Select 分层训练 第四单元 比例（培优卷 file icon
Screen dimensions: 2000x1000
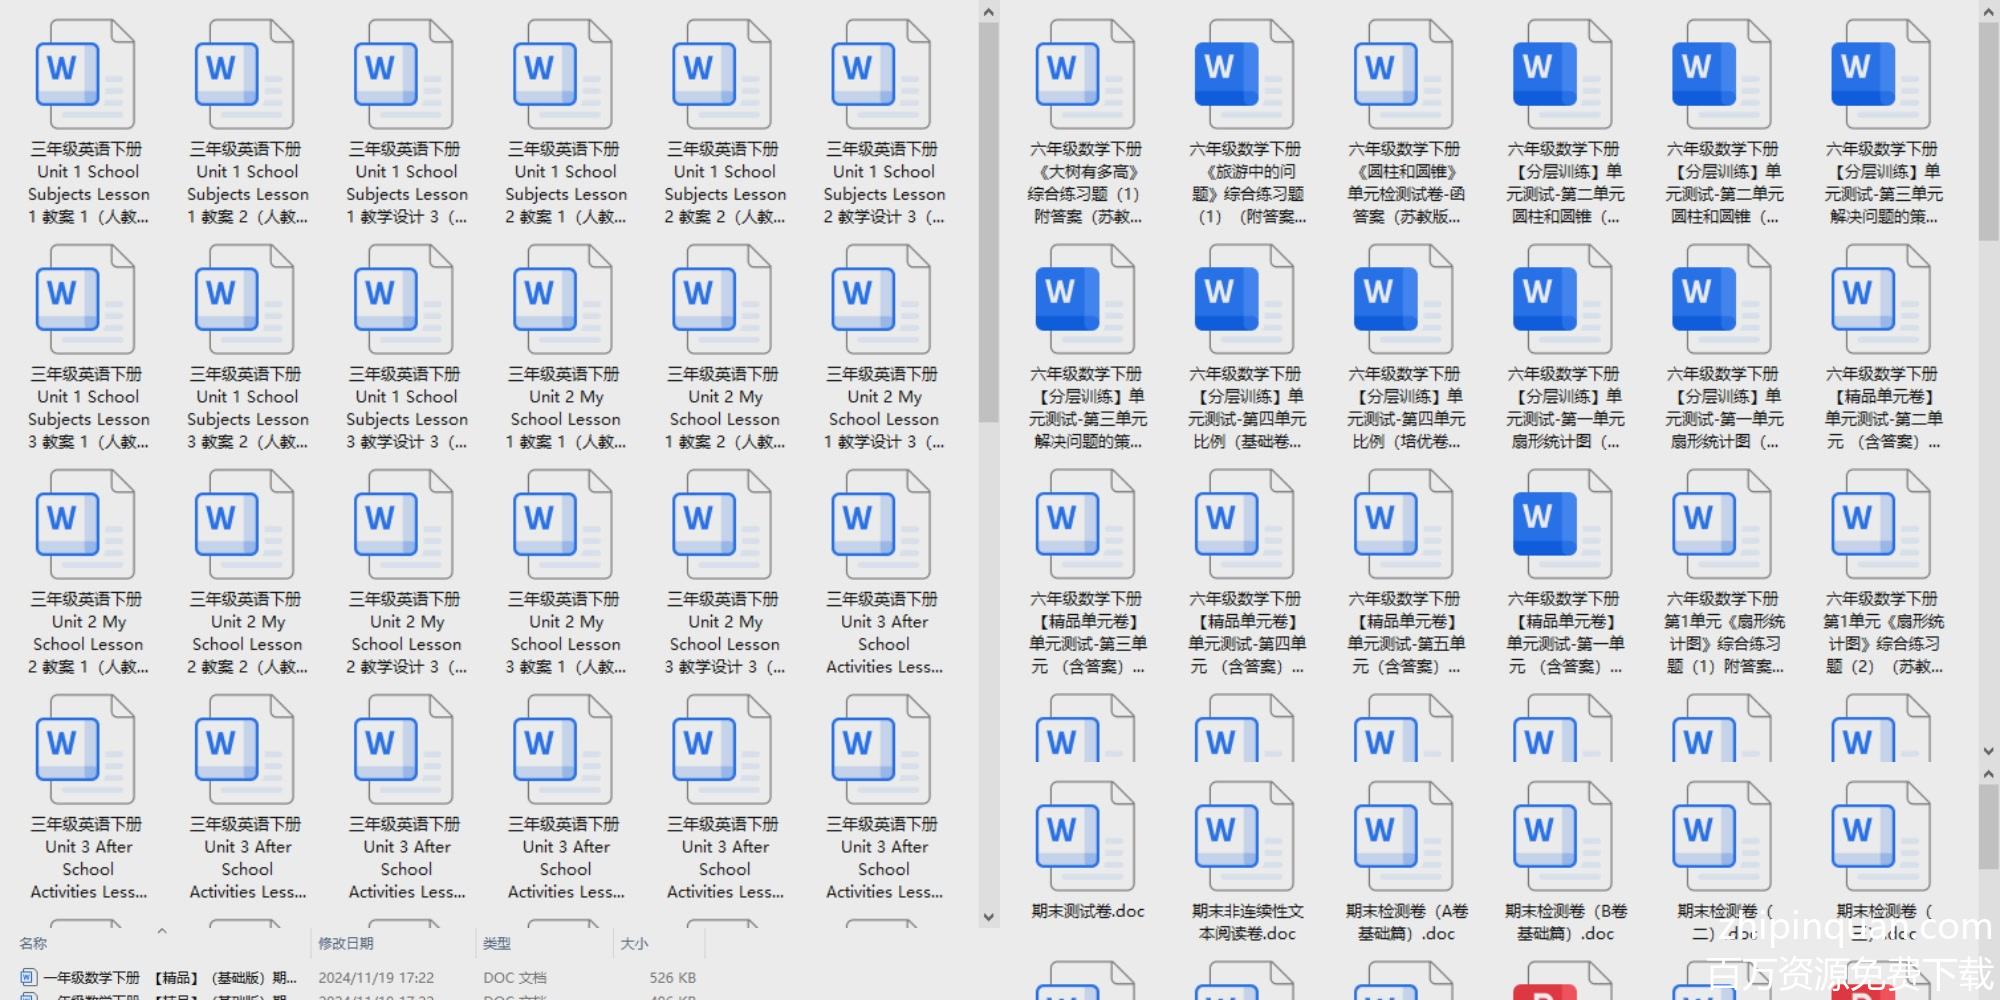click(1403, 300)
